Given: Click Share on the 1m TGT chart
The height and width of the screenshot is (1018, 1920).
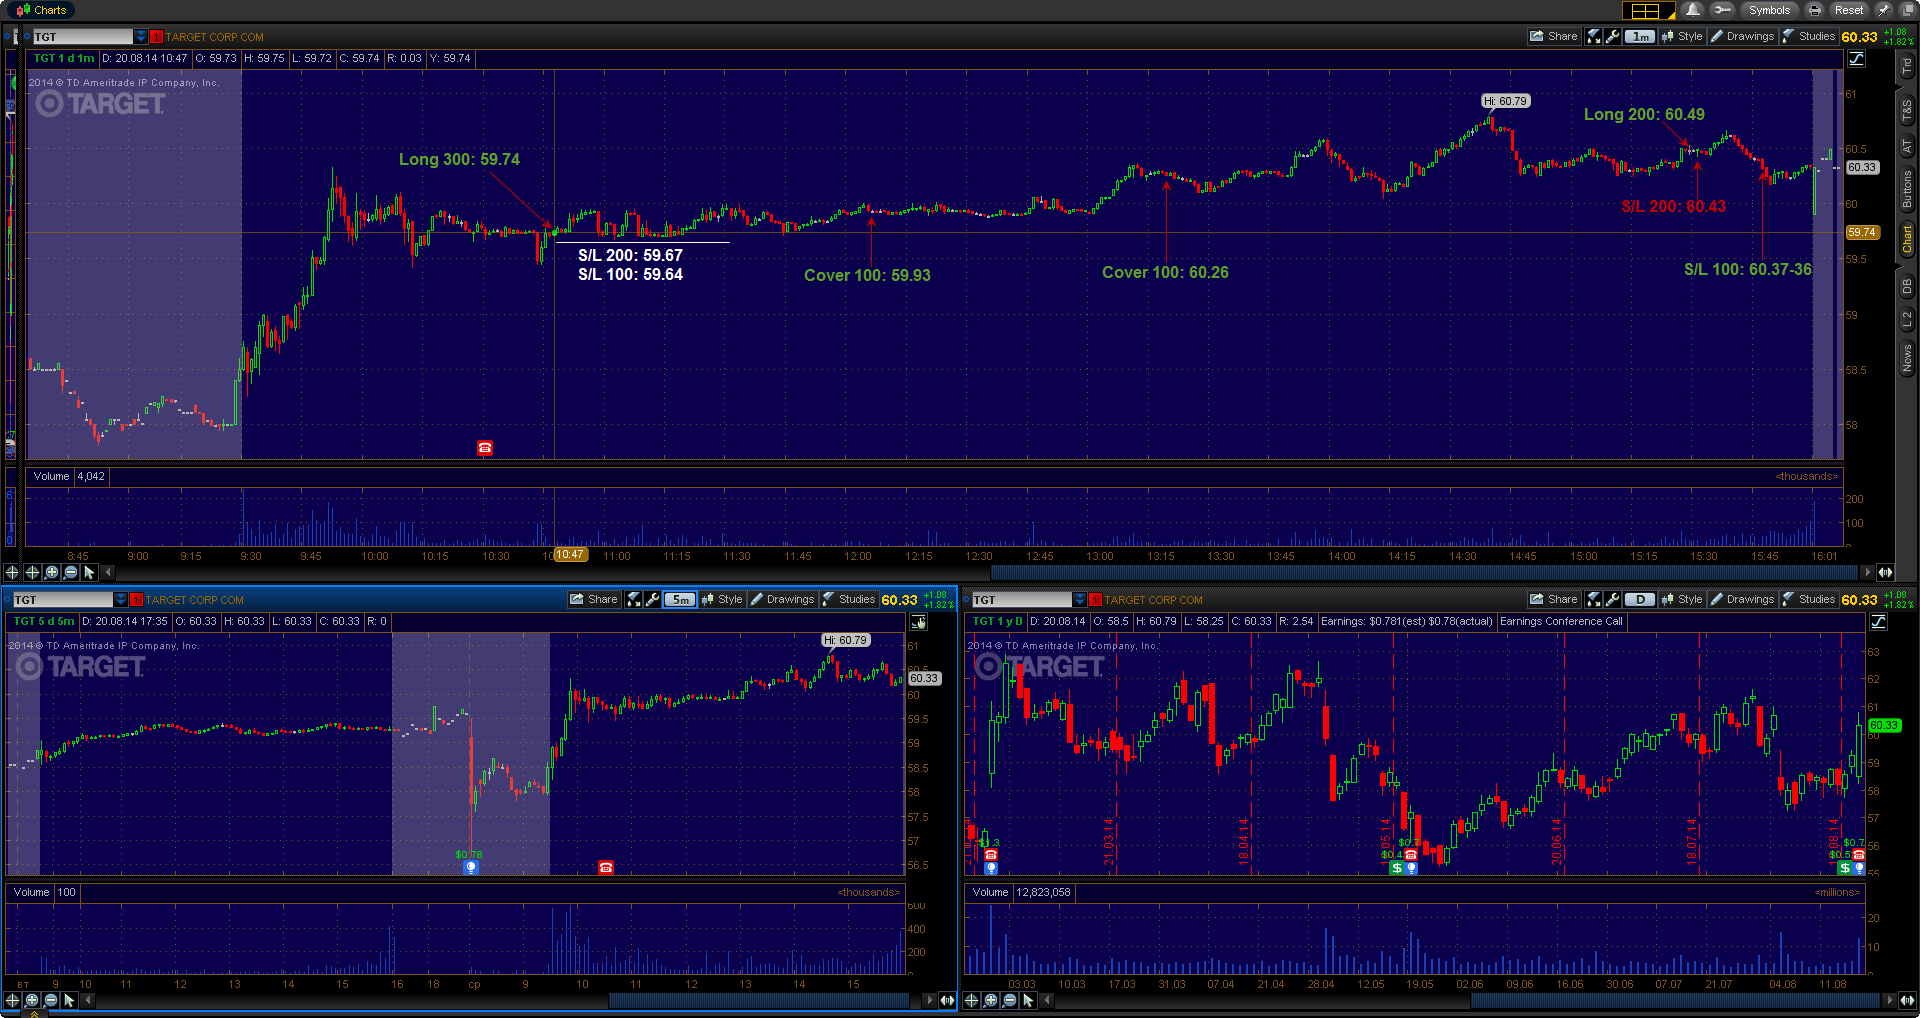Looking at the screenshot, I should [x=1553, y=36].
